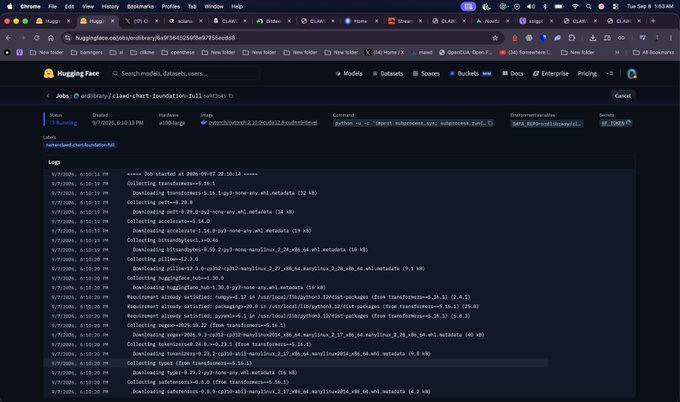Open the Bookmarks menu in menu bar
Screen dimensions: 680x402
click(140, 7)
